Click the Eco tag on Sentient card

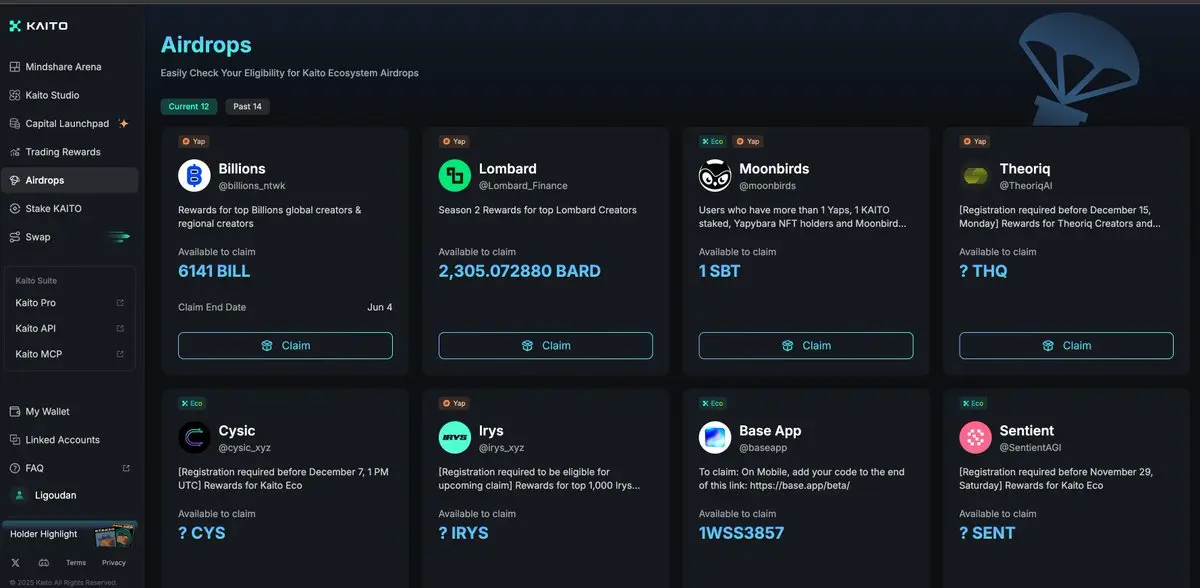click(x=973, y=403)
